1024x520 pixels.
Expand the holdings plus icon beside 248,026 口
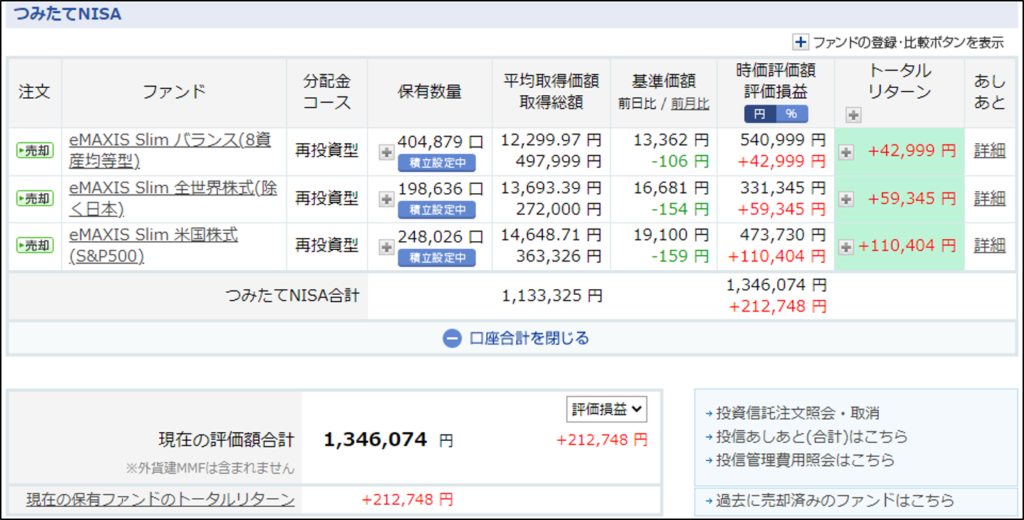[x=387, y=247]
